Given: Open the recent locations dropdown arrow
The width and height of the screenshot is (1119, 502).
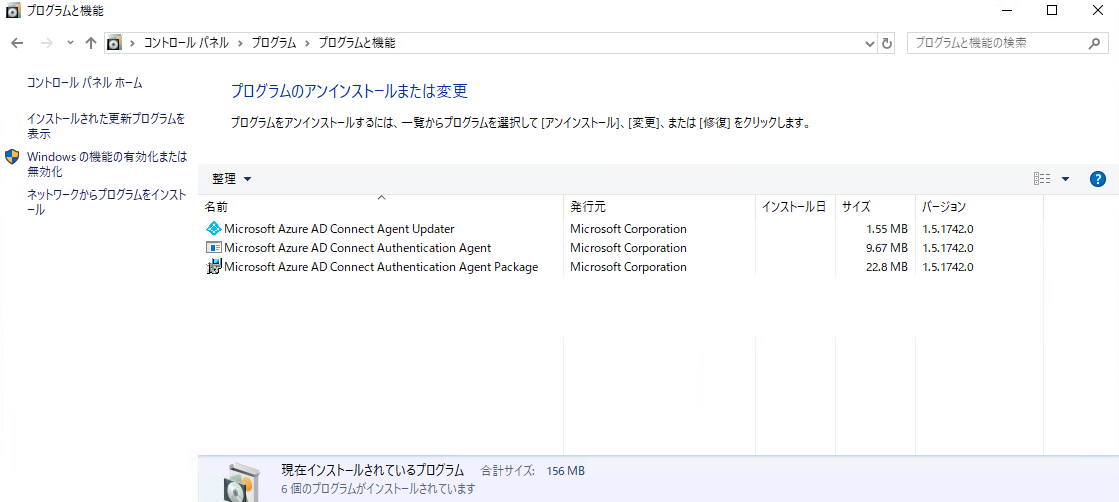Looking at the screenshot, I should coord(70,43).
